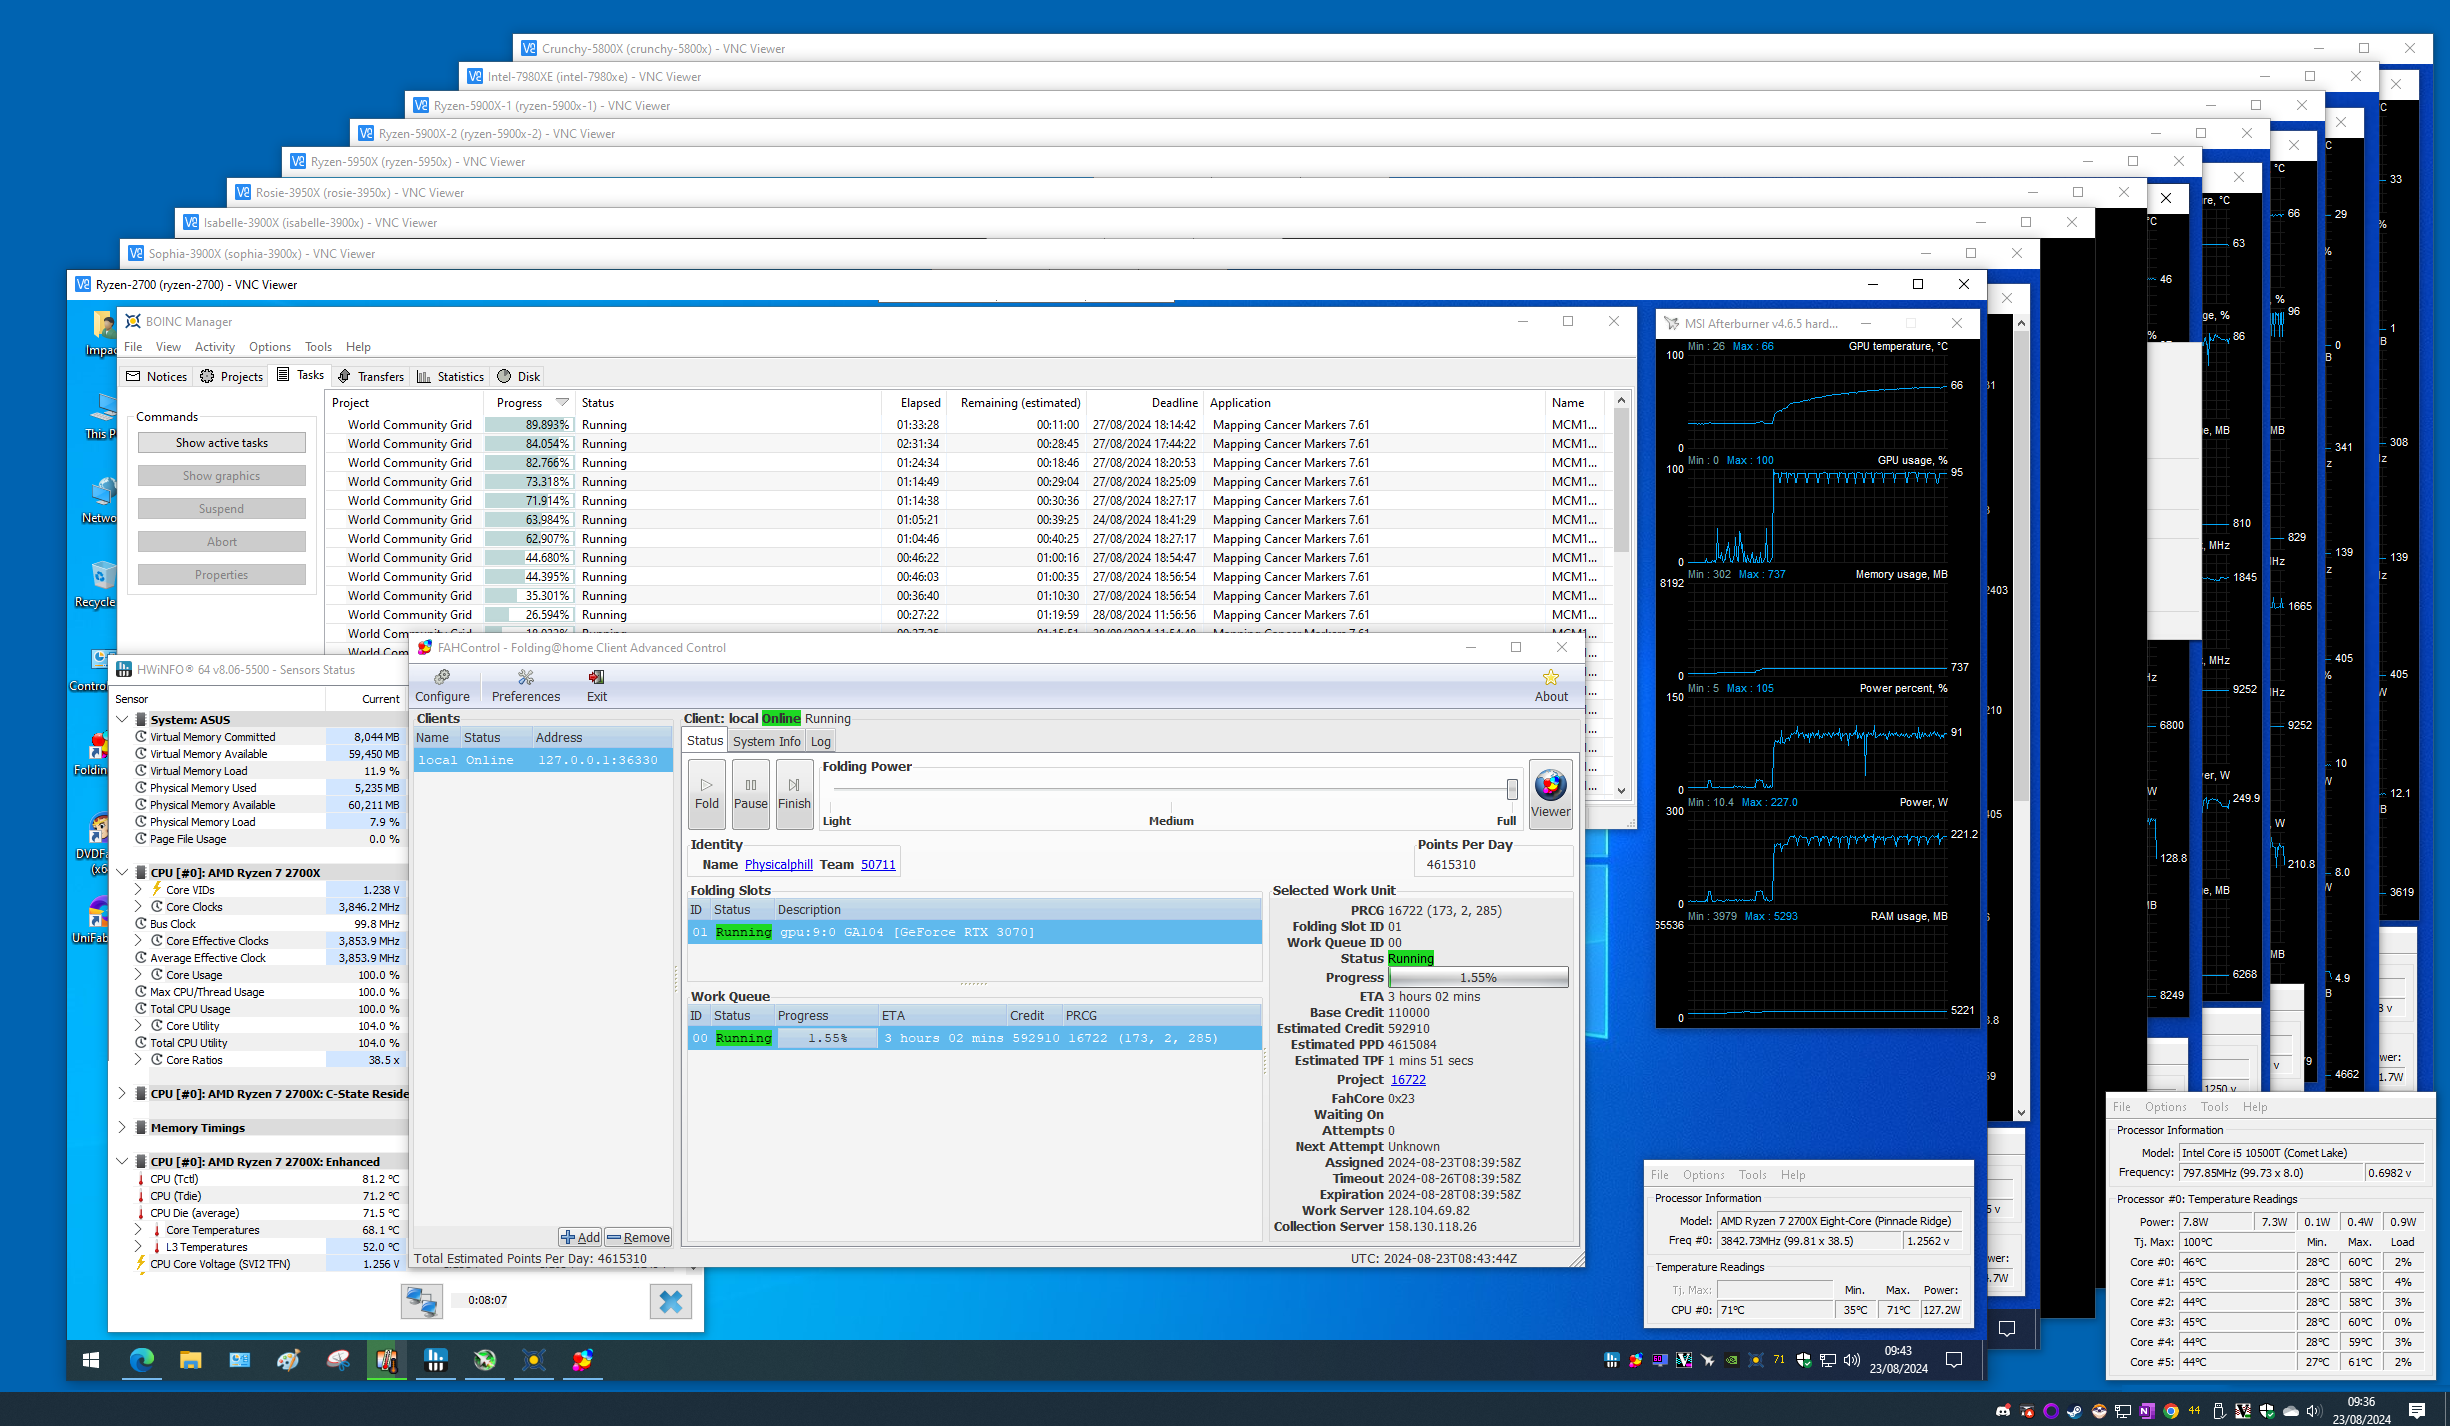
Task: Click the Suspend button in BOINC
Action: pos(222,509)
